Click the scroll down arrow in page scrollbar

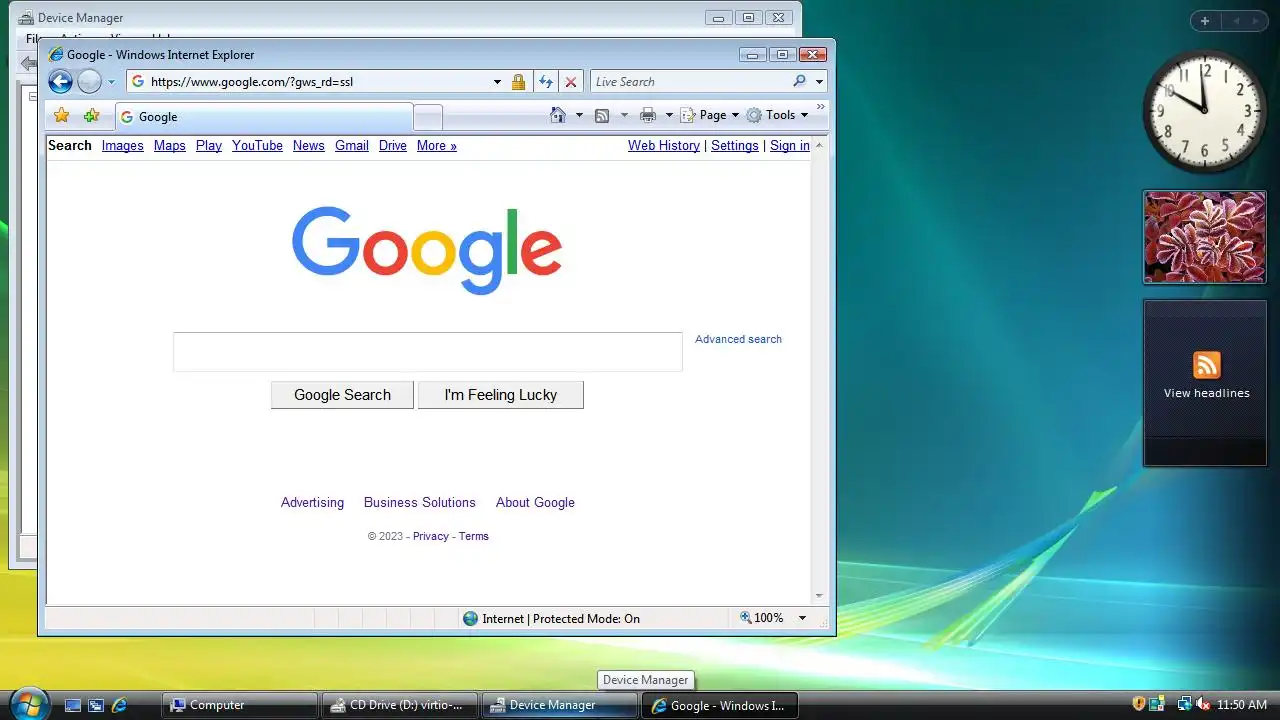[820, 596]
